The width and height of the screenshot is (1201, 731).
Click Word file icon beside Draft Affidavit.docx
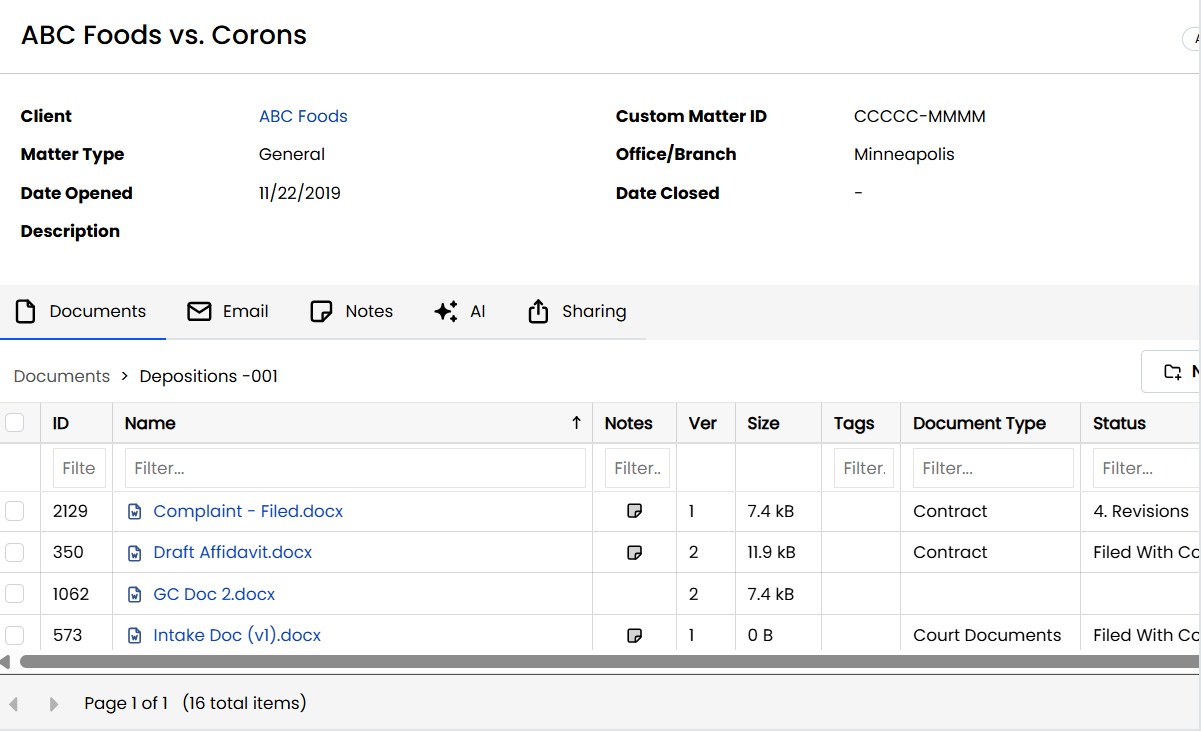(x=135, y=552)
